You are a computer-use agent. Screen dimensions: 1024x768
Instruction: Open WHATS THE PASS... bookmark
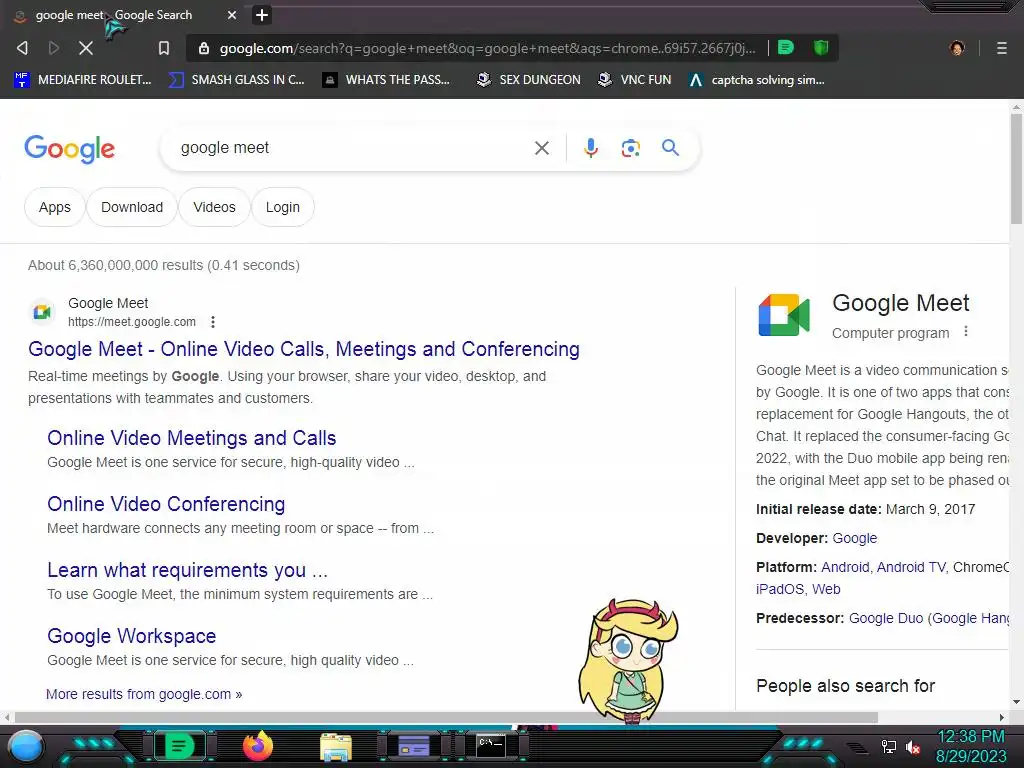coord(386,80)
